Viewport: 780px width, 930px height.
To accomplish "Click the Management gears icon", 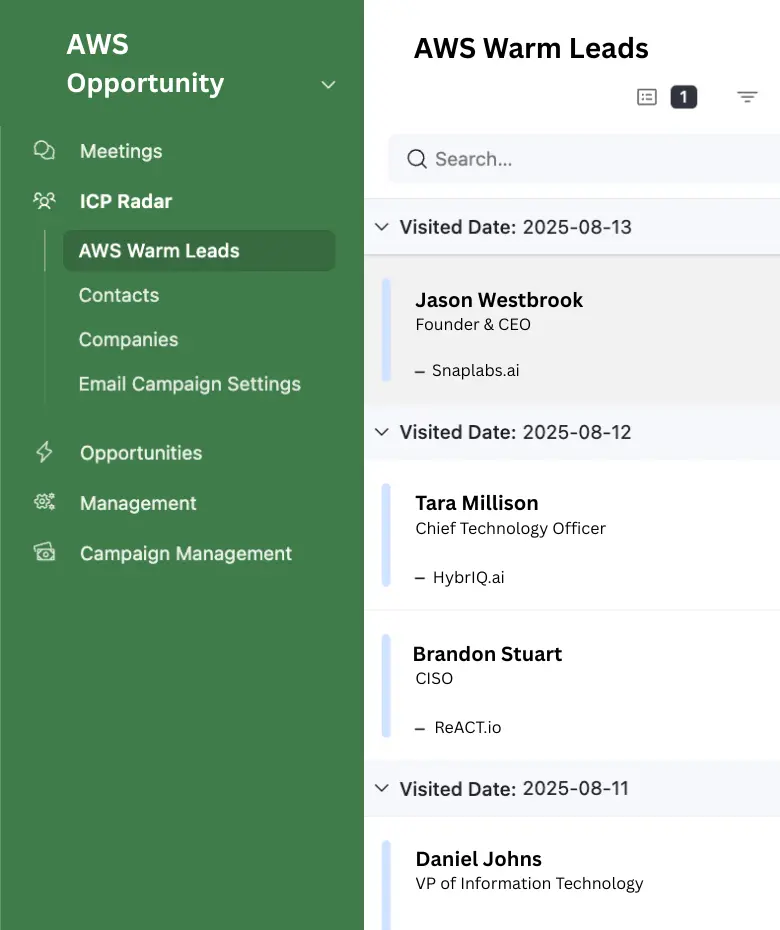I will [44, 502].
